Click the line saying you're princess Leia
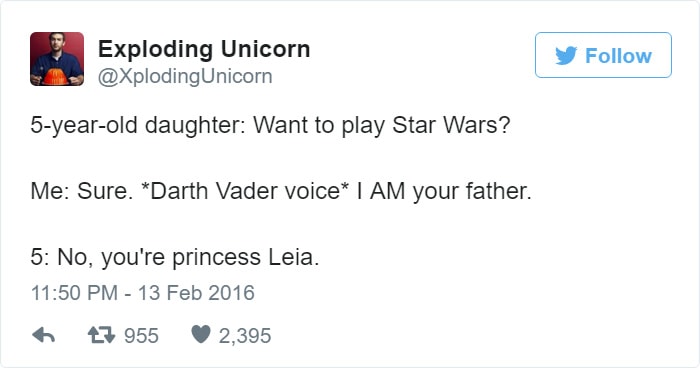Screen dimensions: 700x368 (x=175, y=258)
